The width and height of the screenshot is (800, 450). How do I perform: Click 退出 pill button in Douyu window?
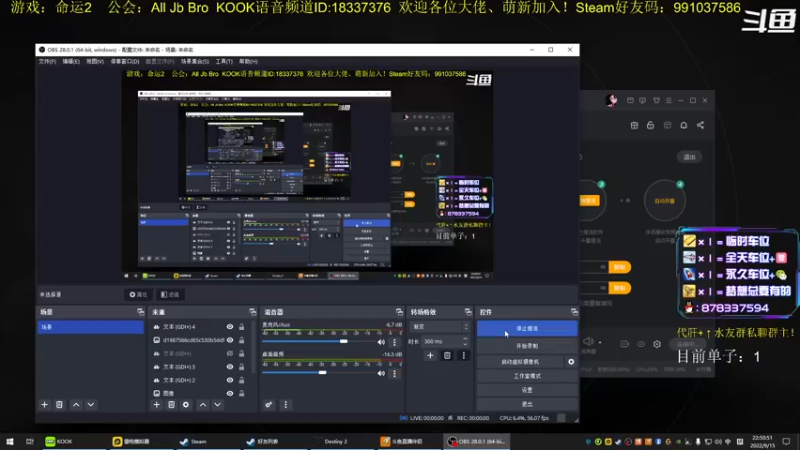tap(689, 157)
